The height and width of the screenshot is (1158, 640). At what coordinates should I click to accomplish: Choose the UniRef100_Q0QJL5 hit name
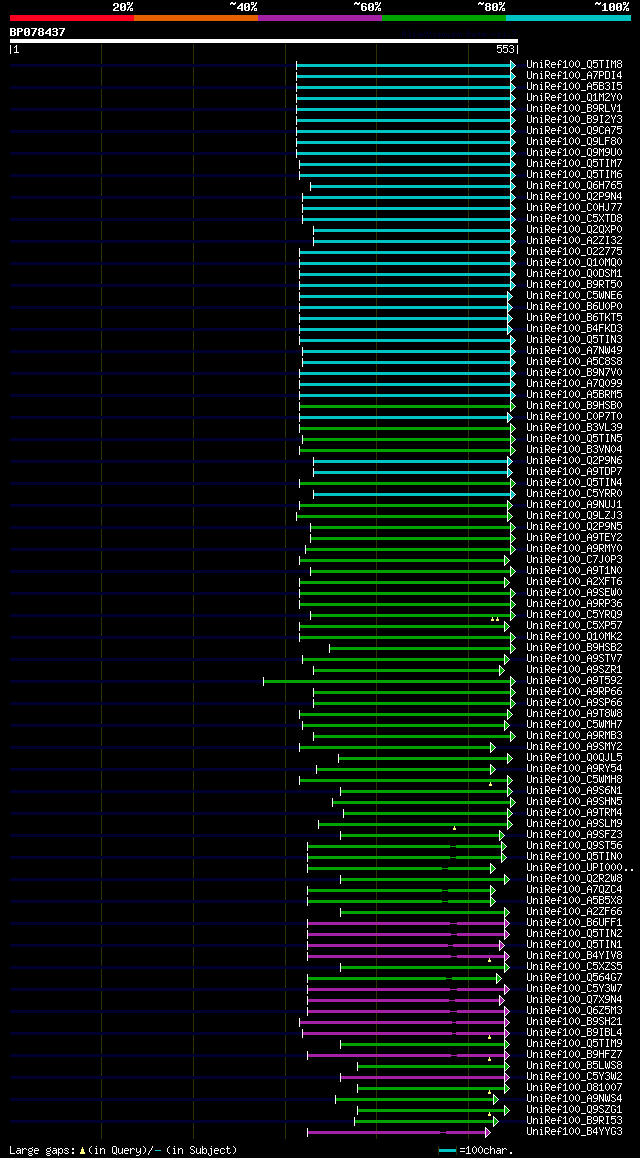point(574,756)
